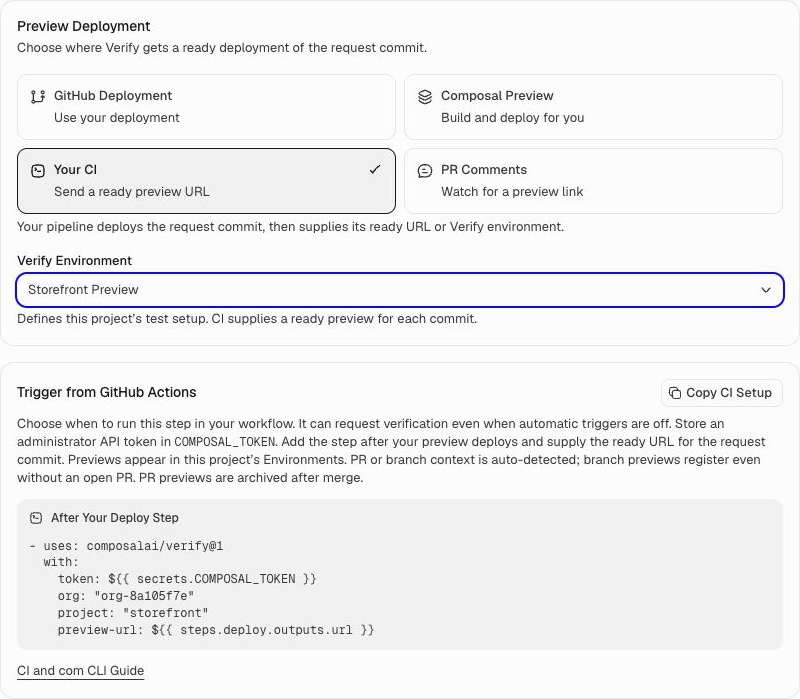
Task: Click the copy icon in Copy CI Setup
Action: (x=675, y=393)
